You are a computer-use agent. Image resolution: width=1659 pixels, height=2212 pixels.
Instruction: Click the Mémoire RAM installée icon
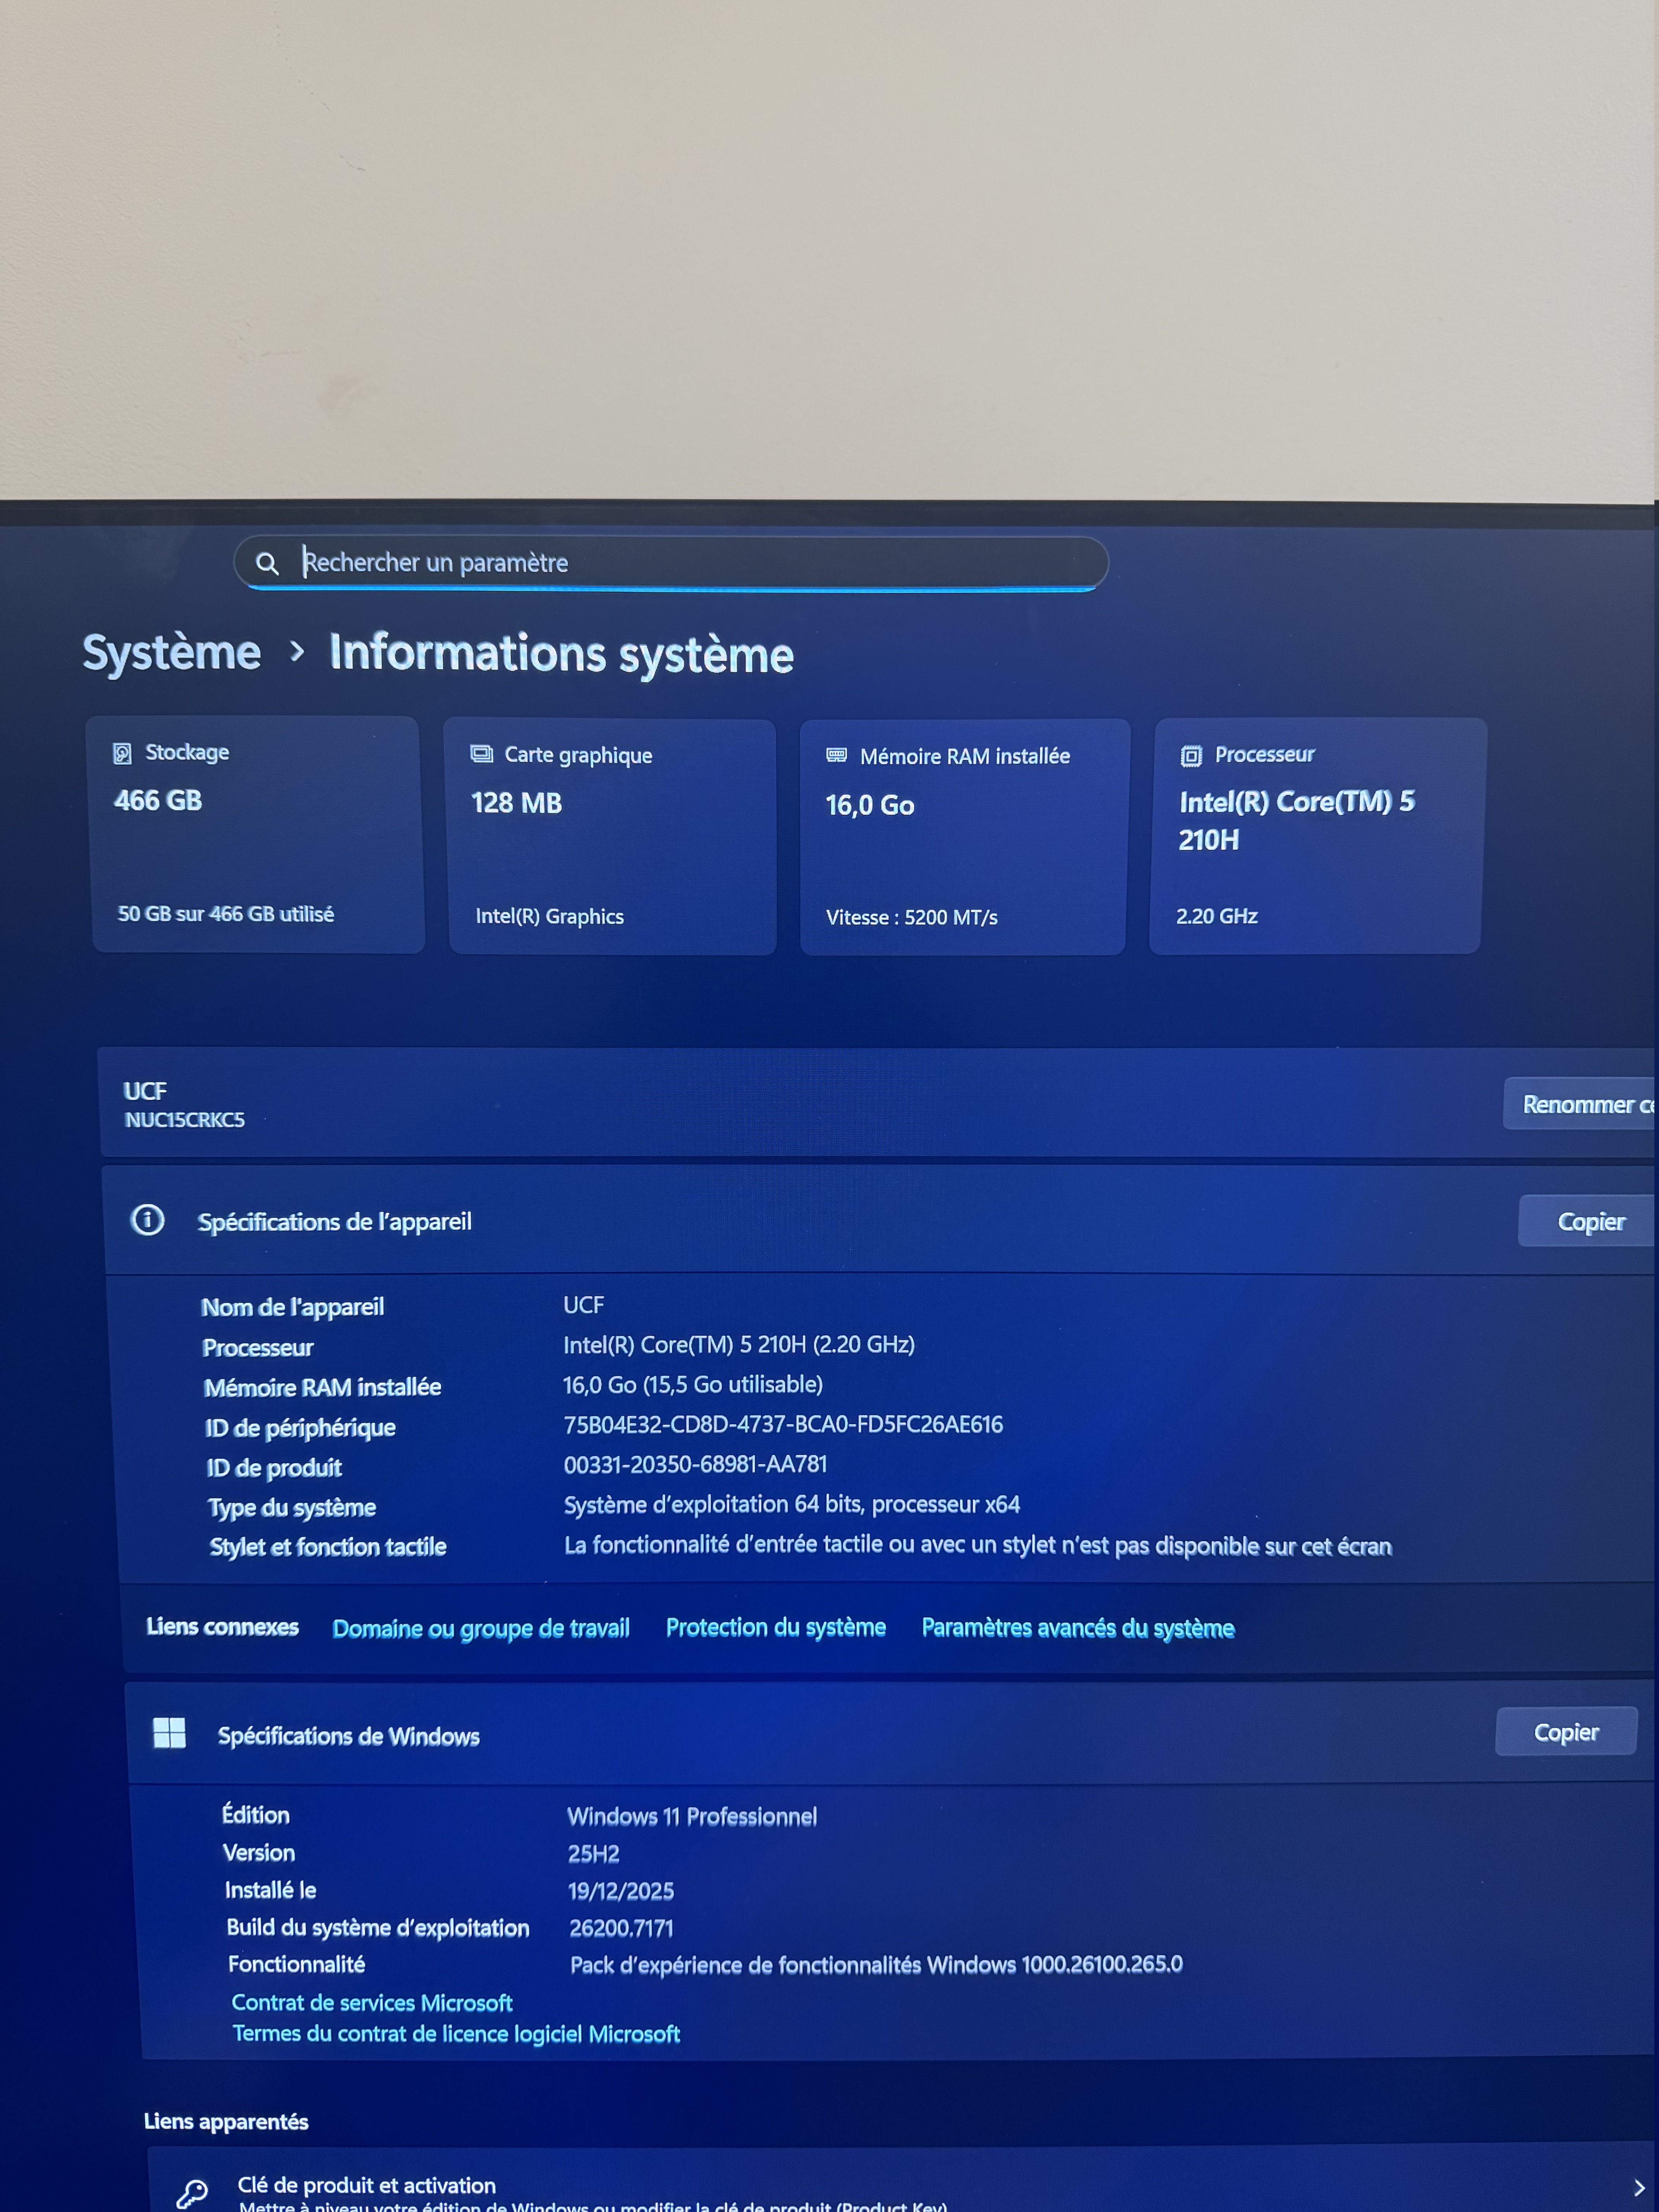click(836, 755)
